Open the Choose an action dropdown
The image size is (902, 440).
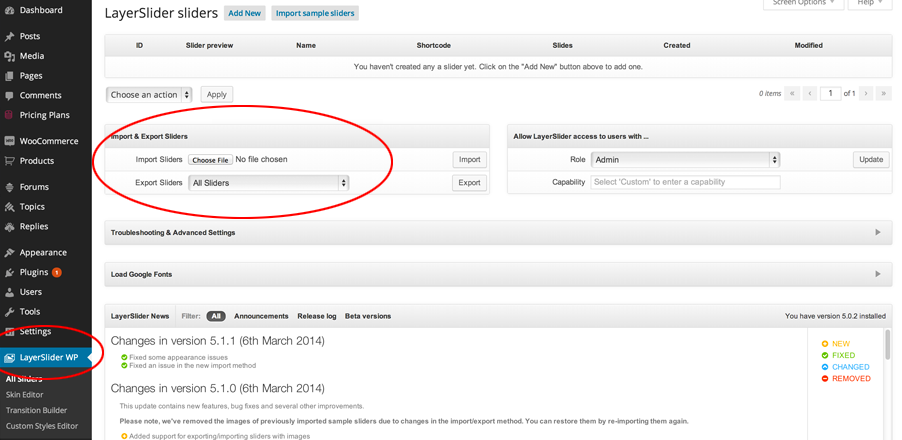coord(149,95)
